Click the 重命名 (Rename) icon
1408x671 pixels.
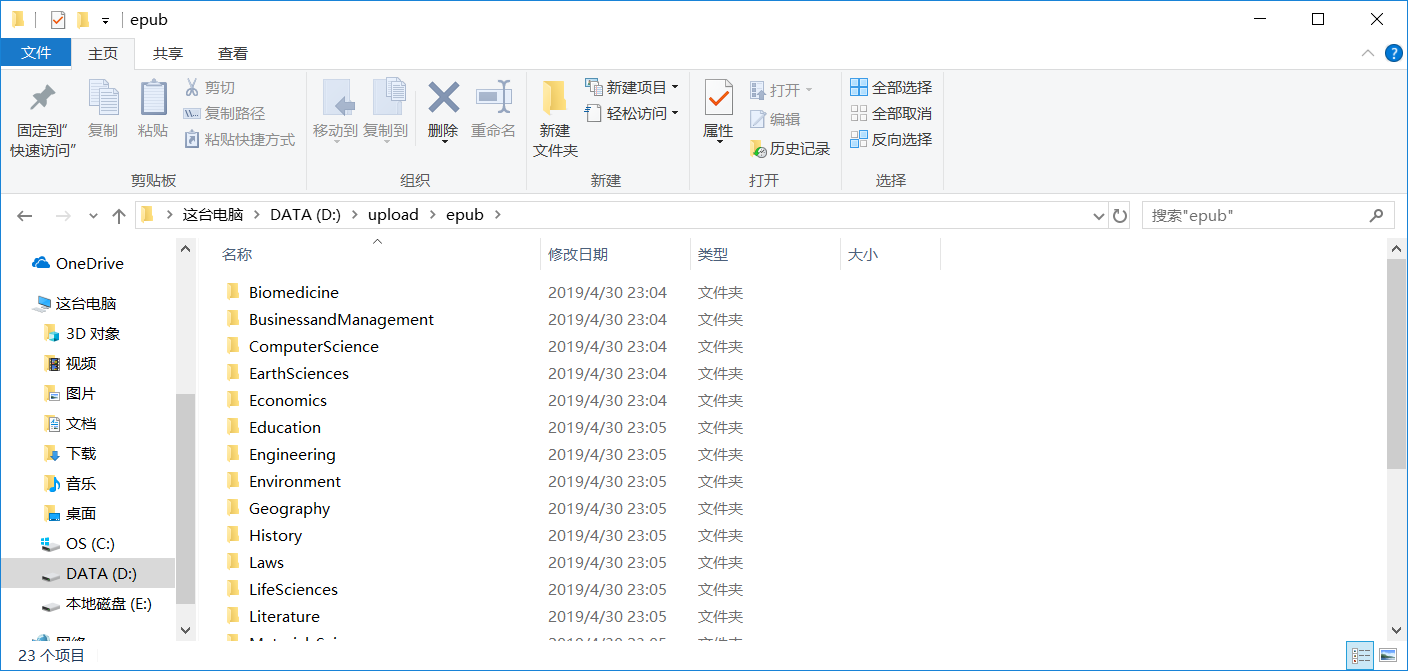492,103
